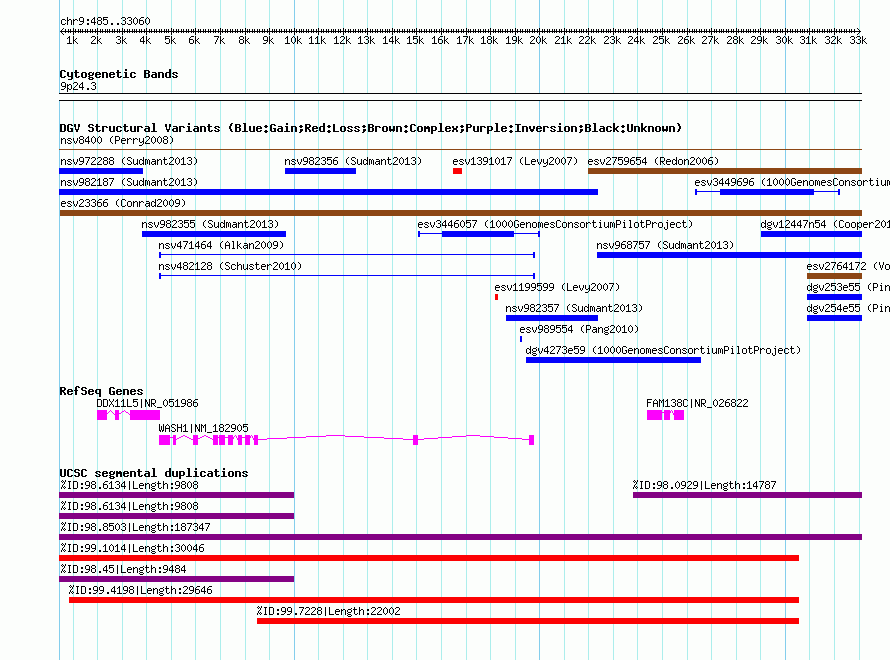Click the %ID:99.1014|Length:30046 duplication label
Image resolution: width=890 pixels, height=660 pixels.
132,548
